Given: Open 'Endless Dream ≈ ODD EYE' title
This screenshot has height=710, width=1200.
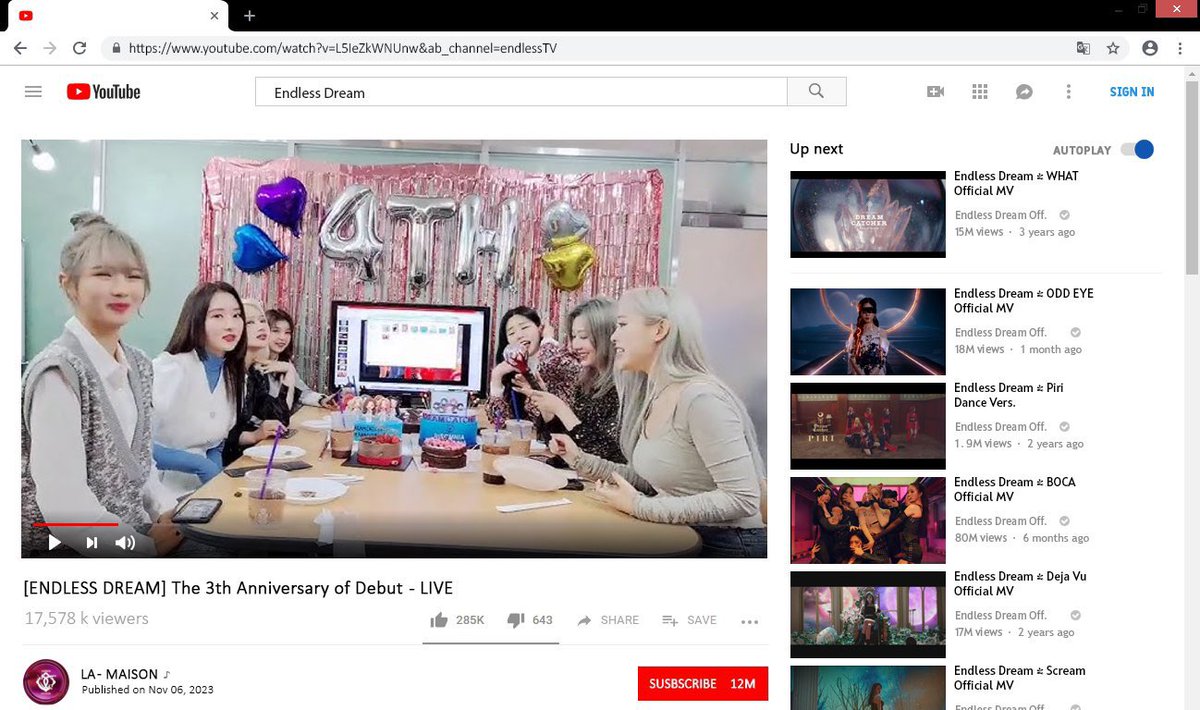Looking at the screenshot, I should pyautogui.click(x=1024, y=300).
